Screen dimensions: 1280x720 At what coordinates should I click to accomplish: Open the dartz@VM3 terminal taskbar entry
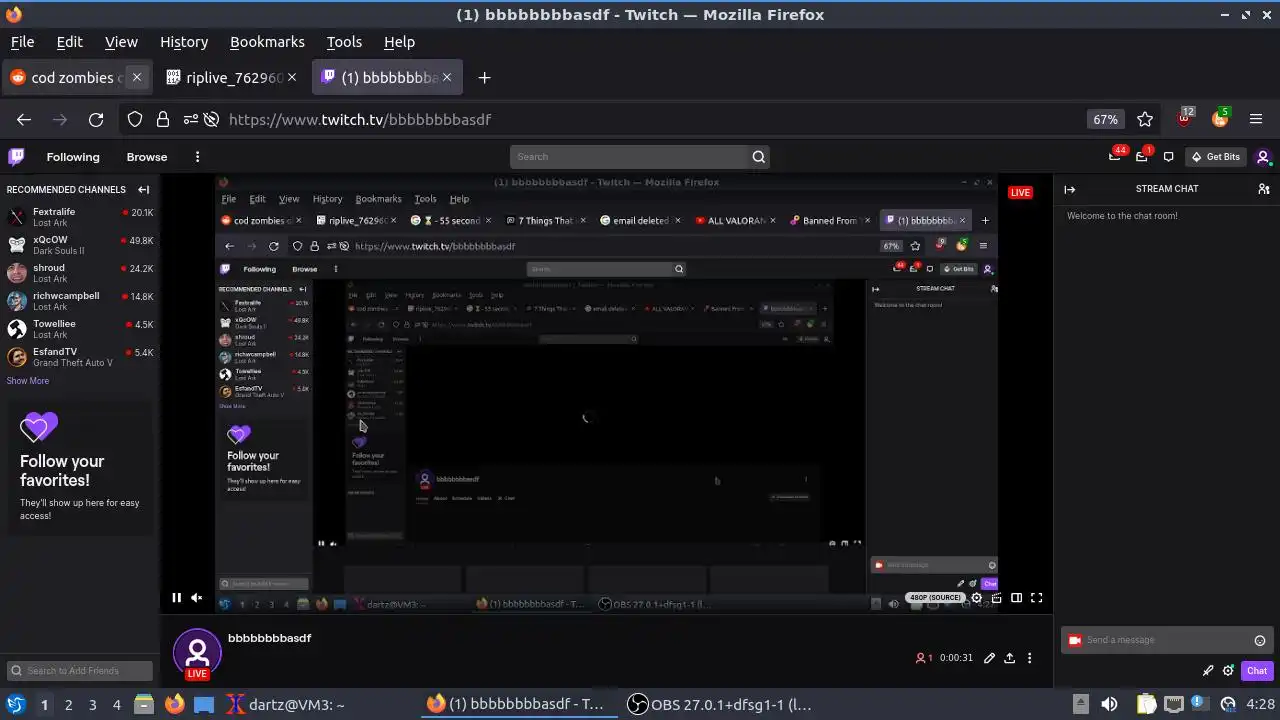(x=286, y=704)
